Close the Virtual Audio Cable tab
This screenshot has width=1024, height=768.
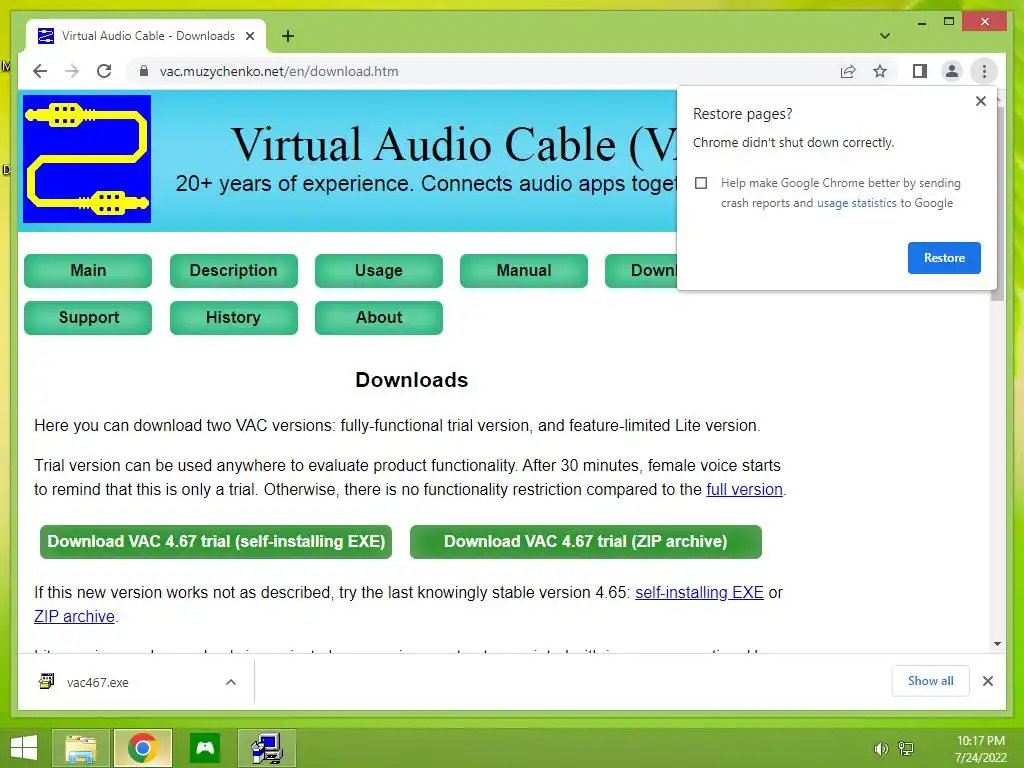tap(249, 36)
